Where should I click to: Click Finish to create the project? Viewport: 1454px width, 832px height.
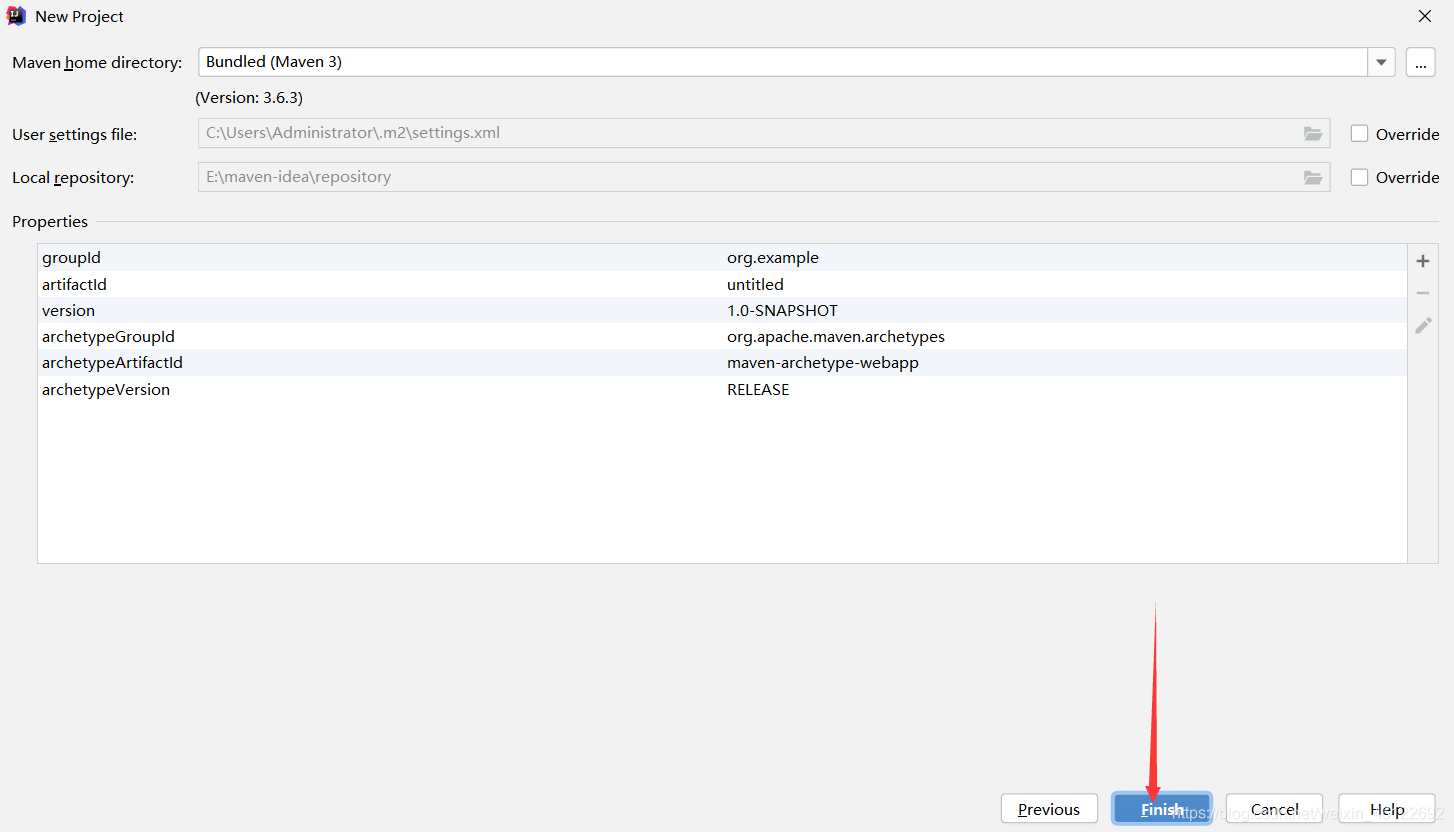click(x=1161, y=809)
